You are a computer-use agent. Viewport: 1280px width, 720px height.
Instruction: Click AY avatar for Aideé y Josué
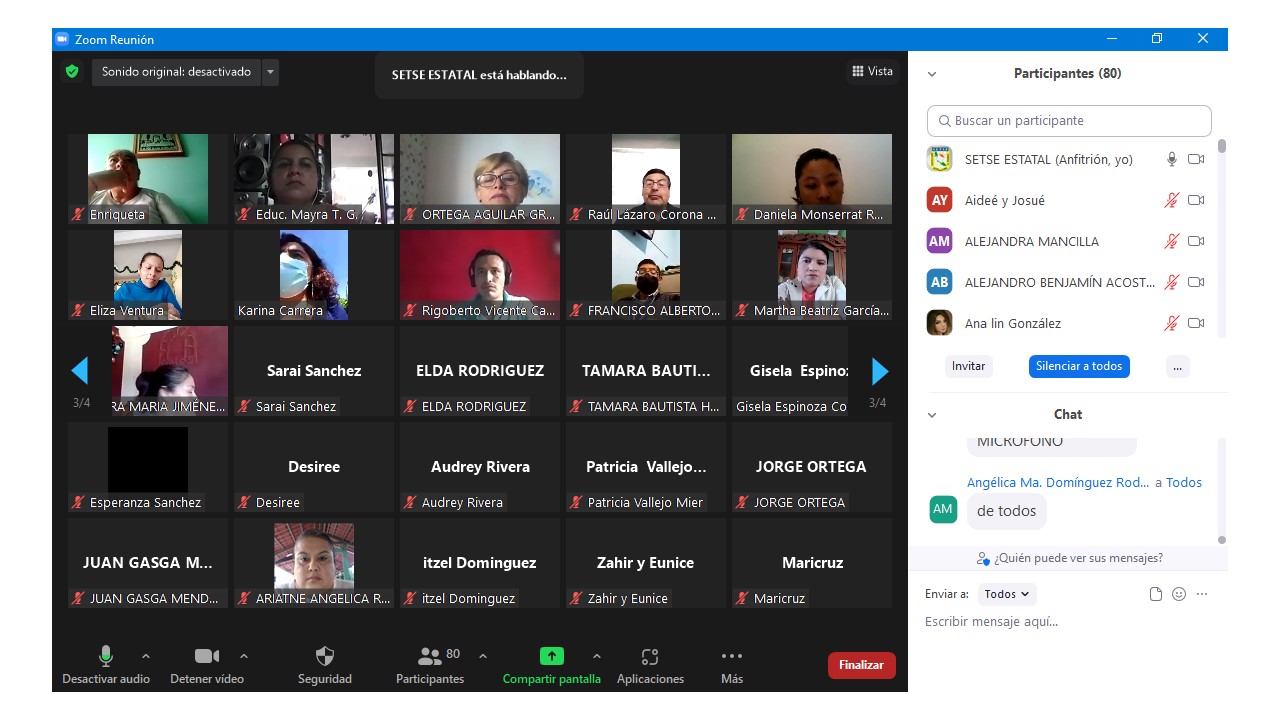click(x=939, y=200)
